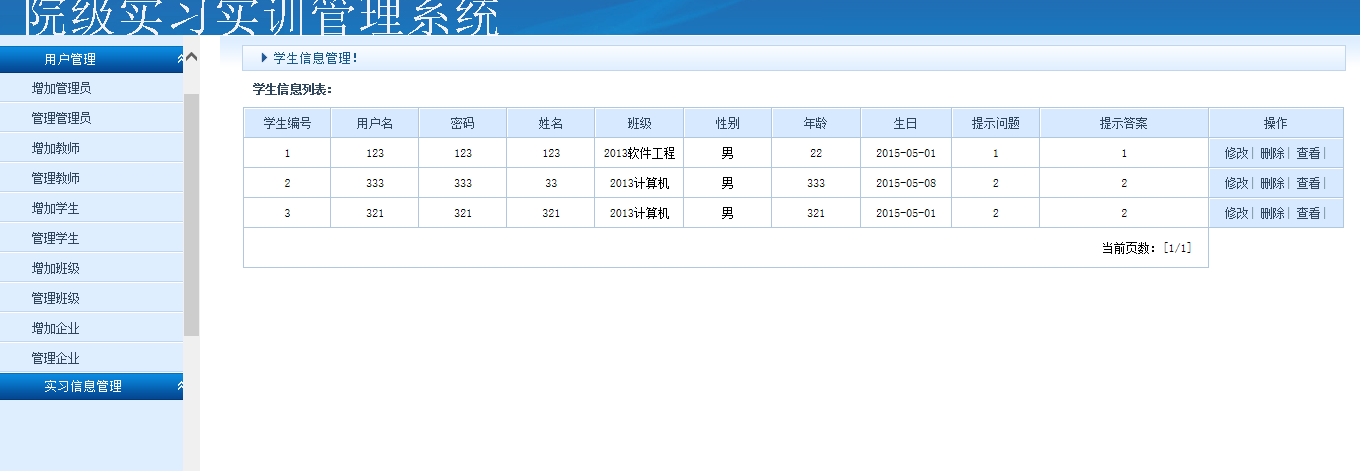Click 2013计算机 cell in student 3 row

point(640,213)
